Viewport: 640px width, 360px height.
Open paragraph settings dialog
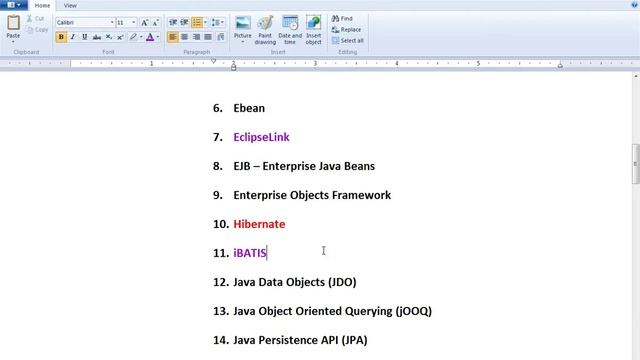220,37
